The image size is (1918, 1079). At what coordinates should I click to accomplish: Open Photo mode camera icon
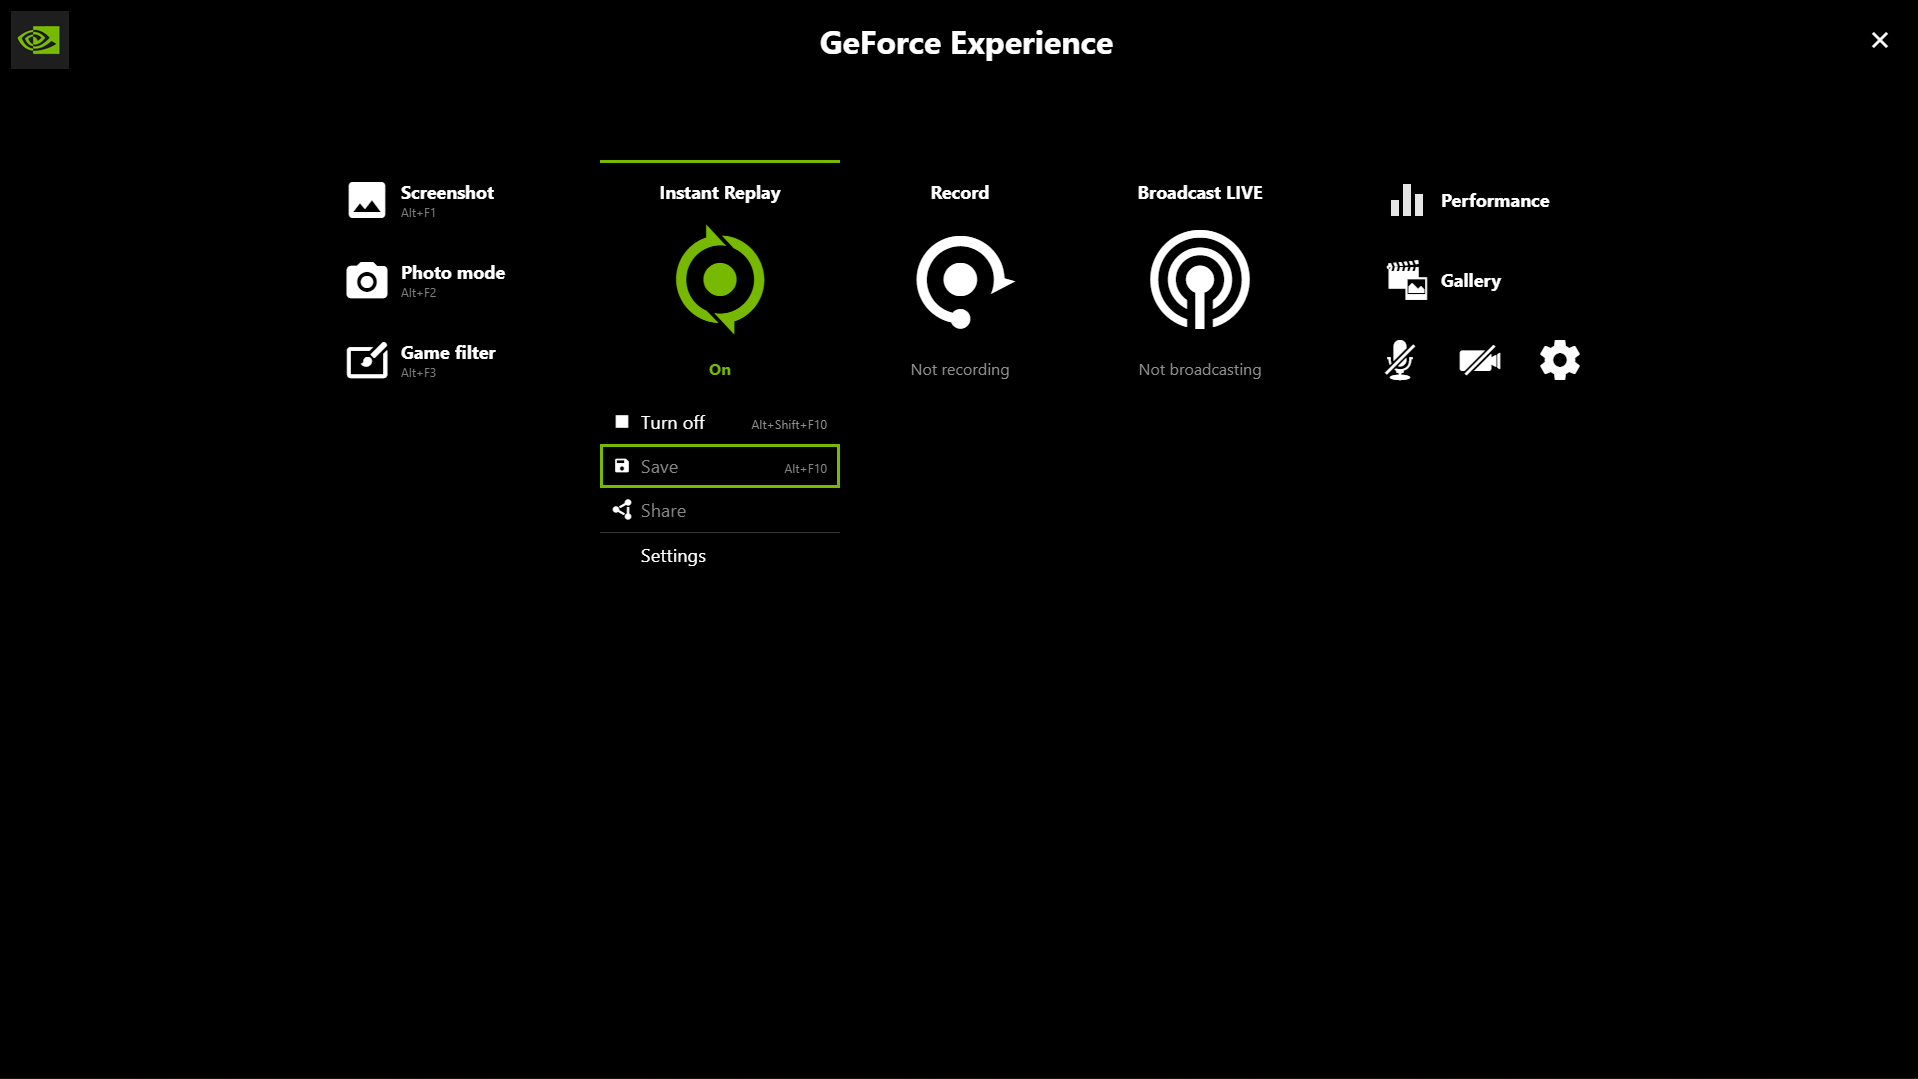point(367,280)
